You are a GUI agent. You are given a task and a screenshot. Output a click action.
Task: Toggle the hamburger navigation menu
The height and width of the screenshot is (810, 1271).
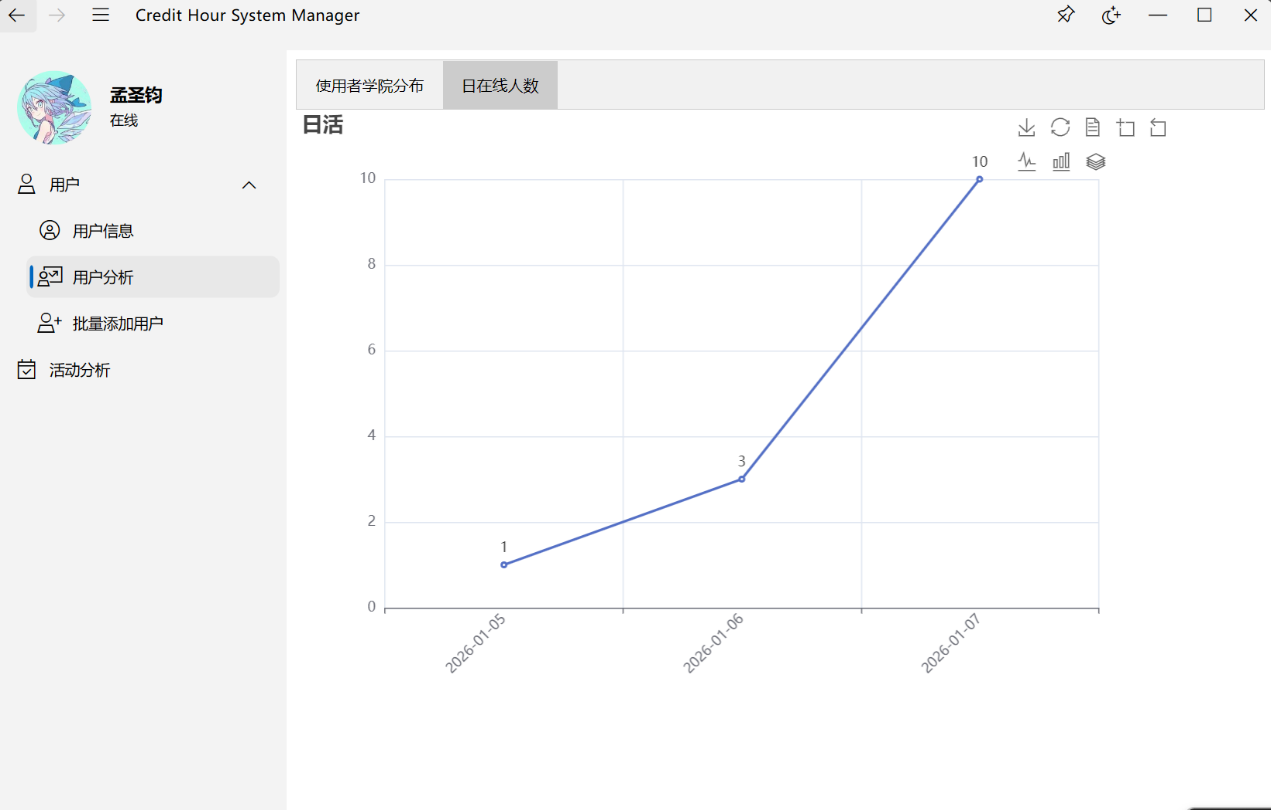pos(100,15)
